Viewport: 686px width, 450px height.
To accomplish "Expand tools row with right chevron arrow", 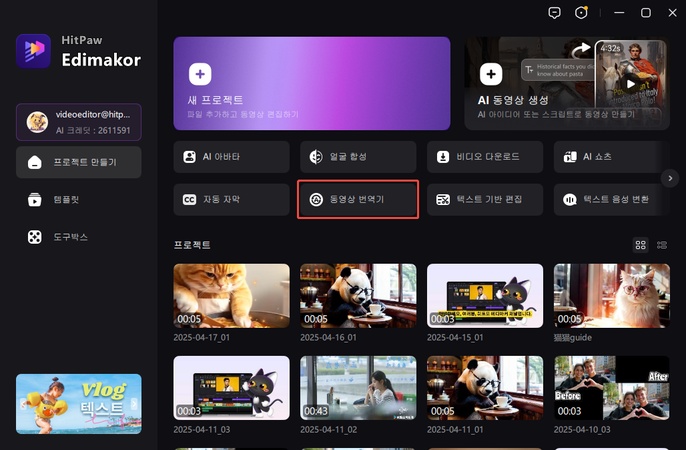I will [670, 178].
